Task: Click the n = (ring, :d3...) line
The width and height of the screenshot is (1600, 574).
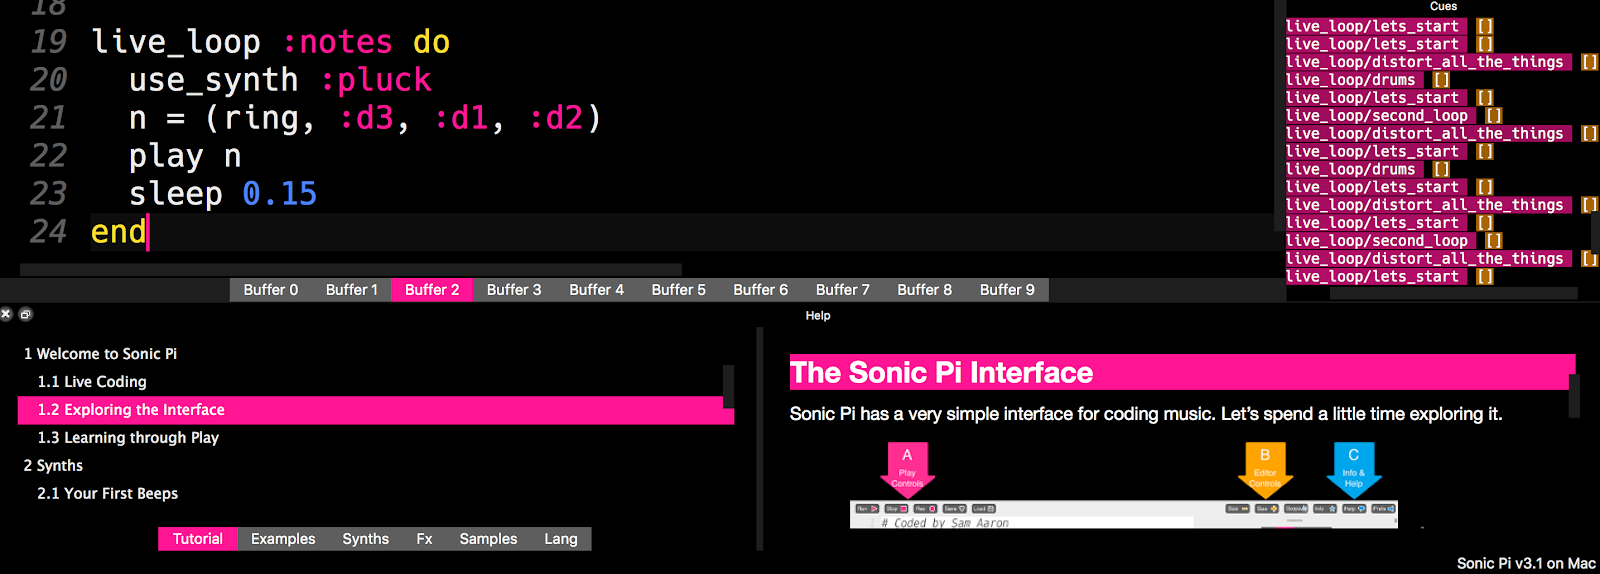Action: pos(365,118)
